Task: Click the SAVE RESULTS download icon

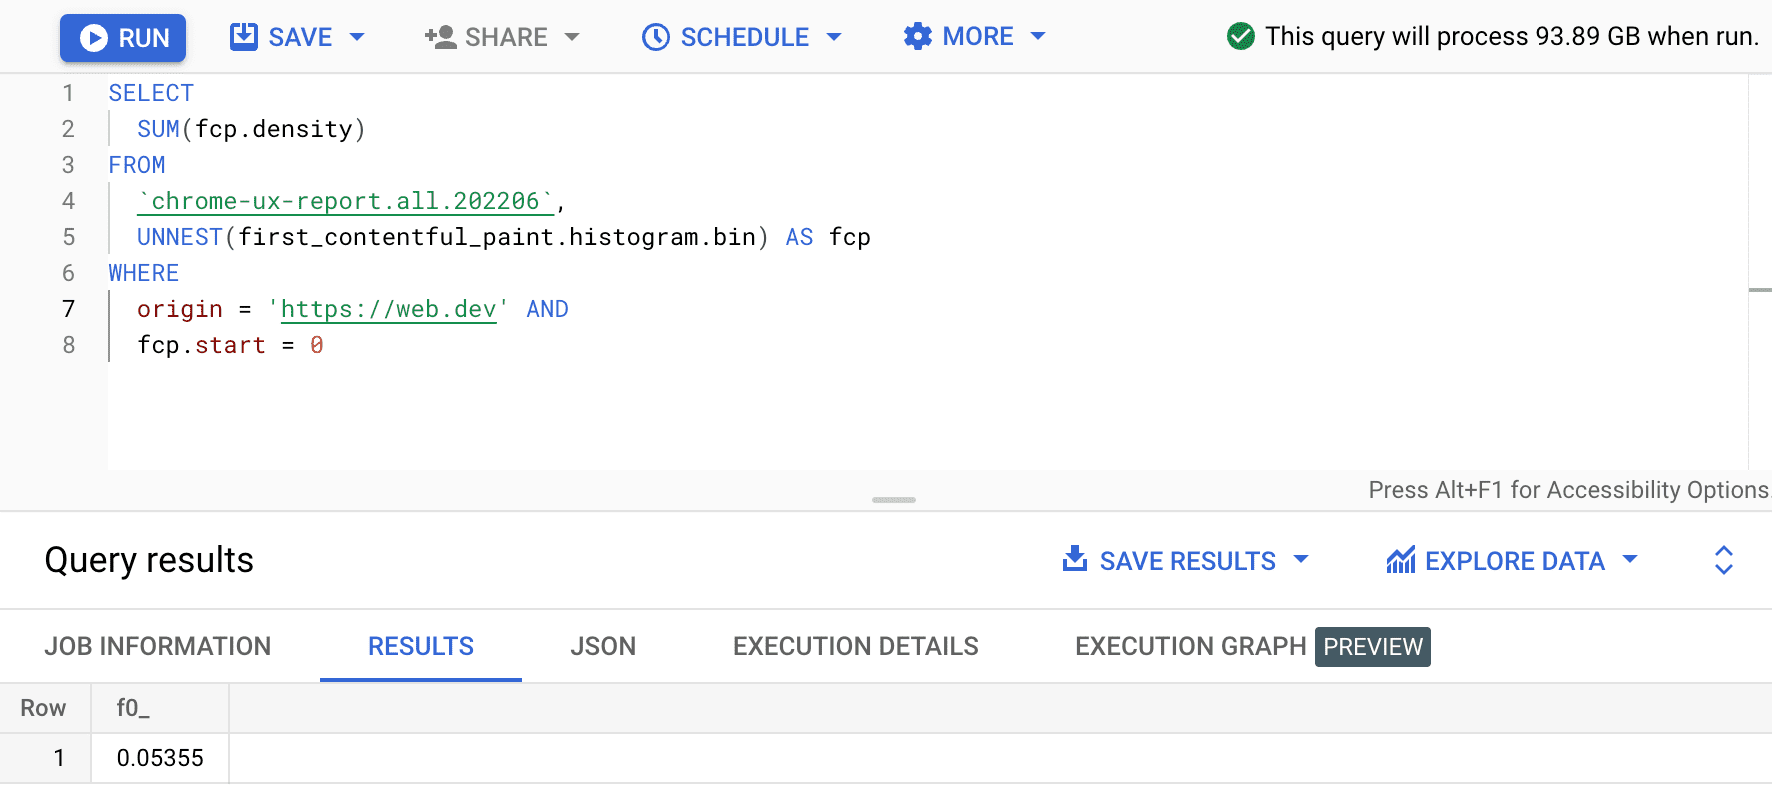Action: coord(1075,559)
